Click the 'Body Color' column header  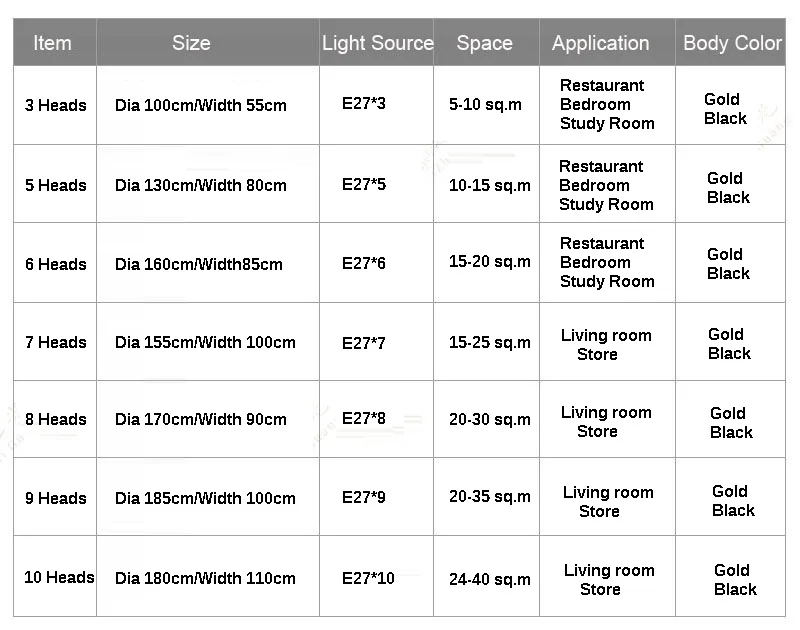731,42
